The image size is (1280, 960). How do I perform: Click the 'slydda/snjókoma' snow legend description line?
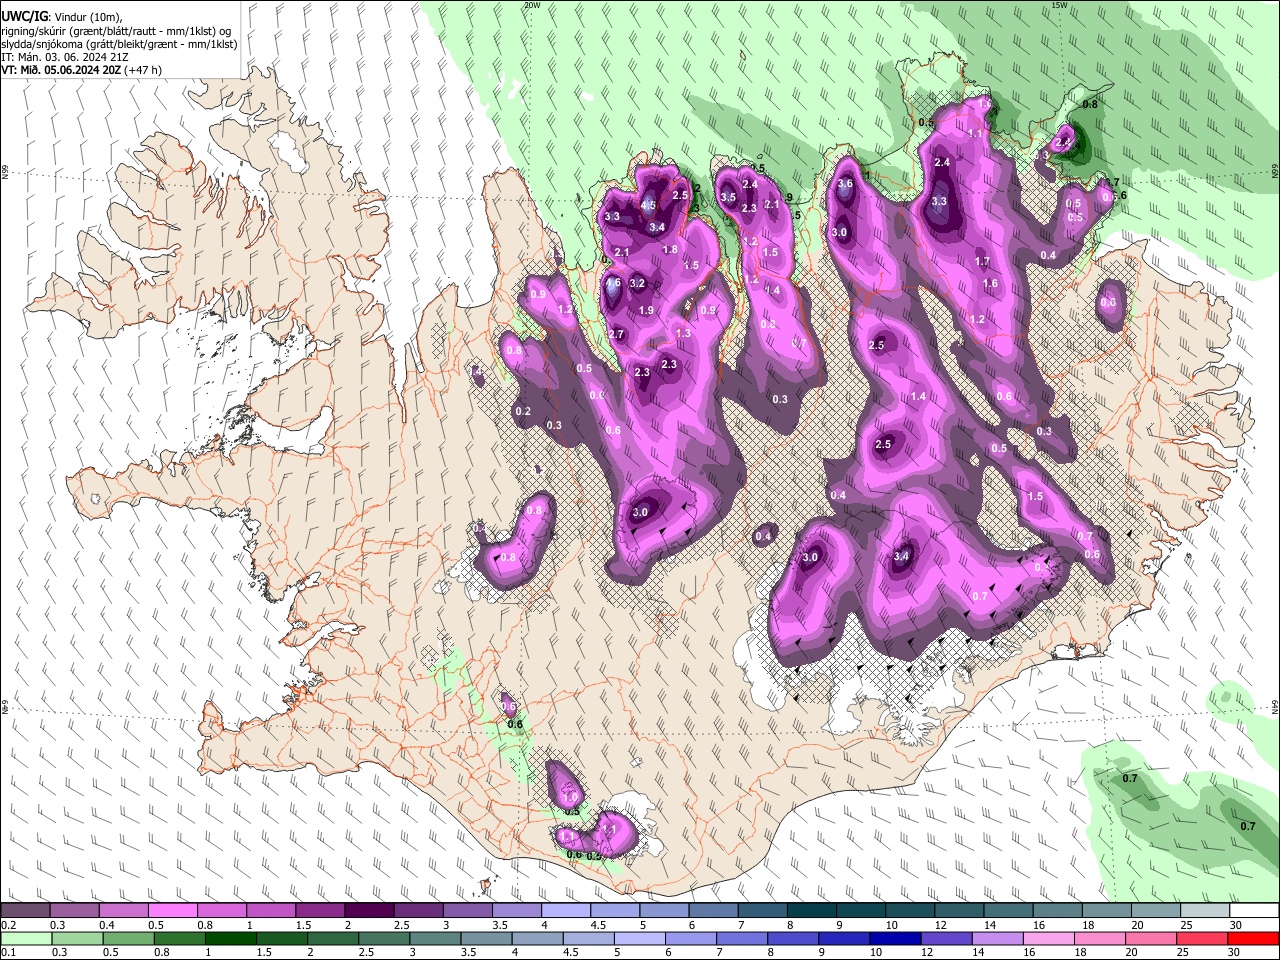coord(119,44)
